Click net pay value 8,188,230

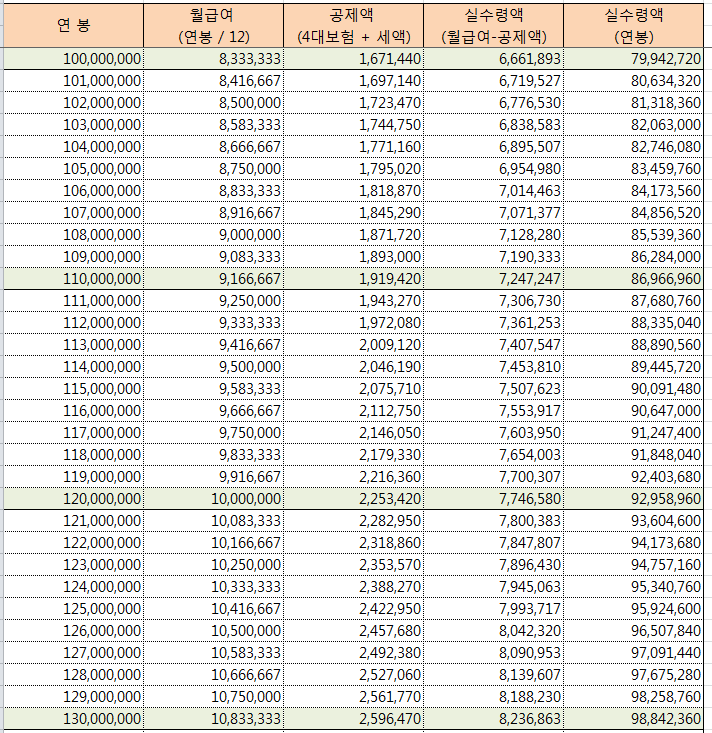click(x=494, y=696)
